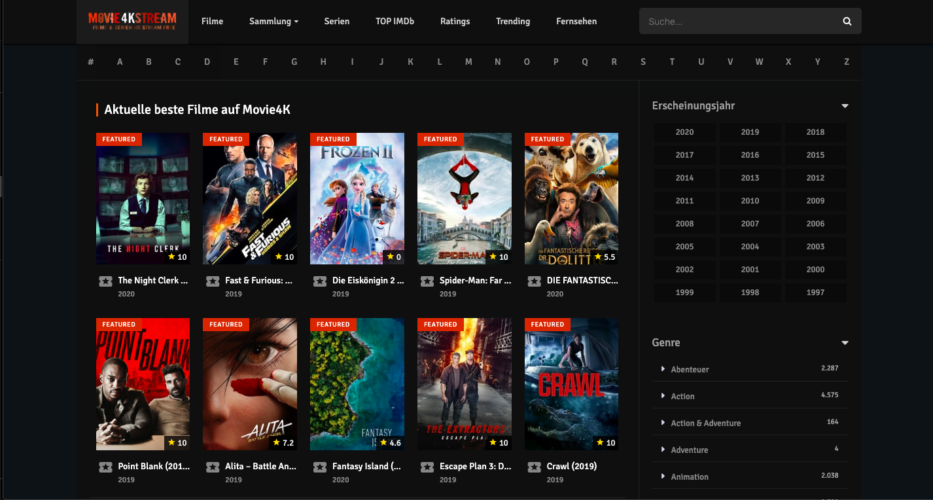Click the film icon beside Fantasy Island

[x=320, y=467]
